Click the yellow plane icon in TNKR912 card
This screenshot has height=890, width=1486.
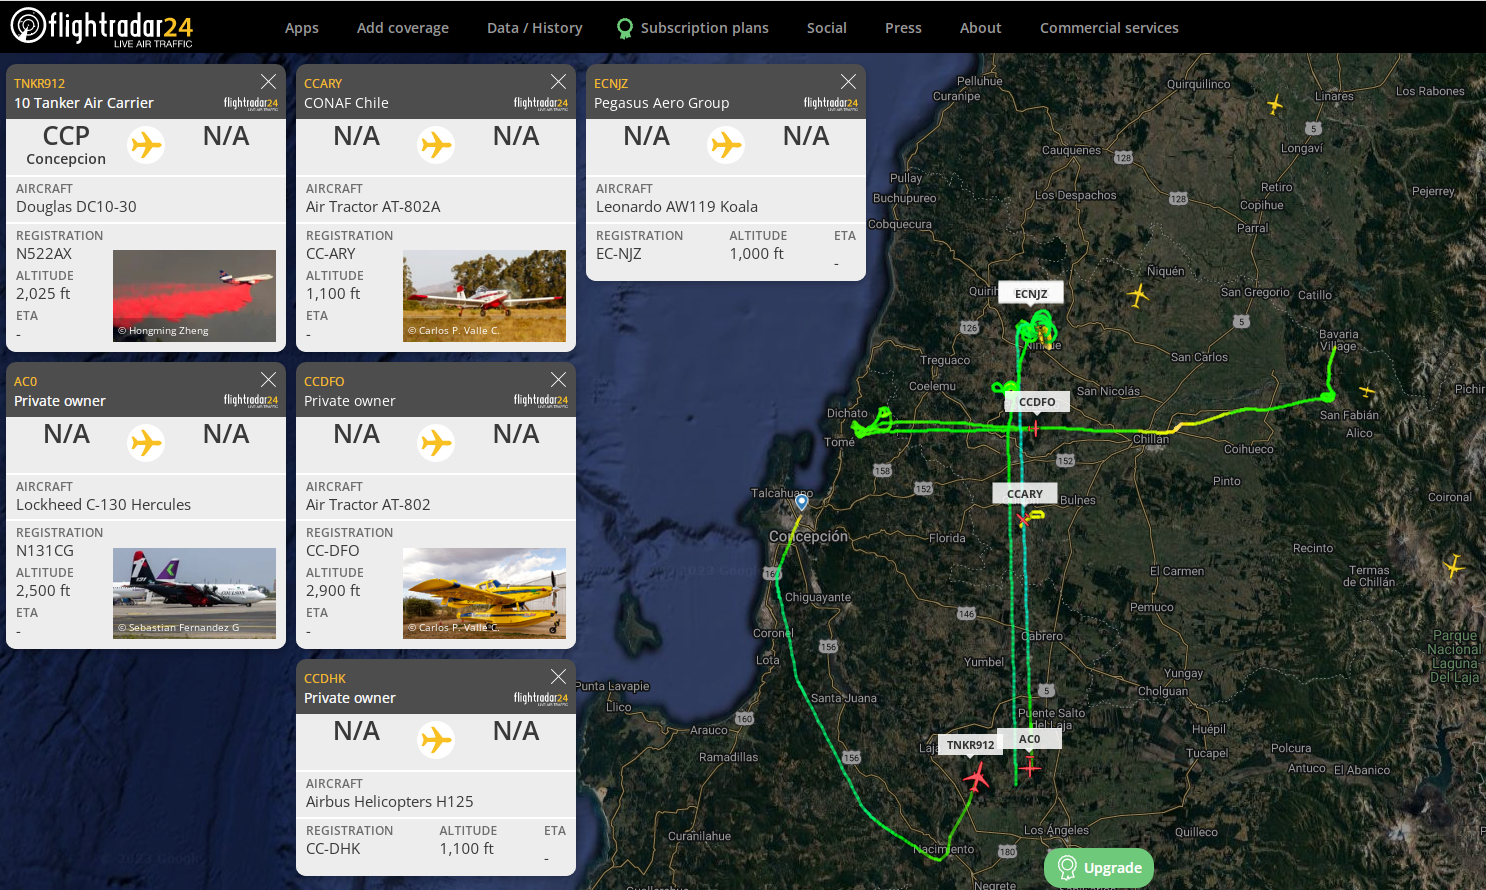pyautogui.click(x=146, y=145)
